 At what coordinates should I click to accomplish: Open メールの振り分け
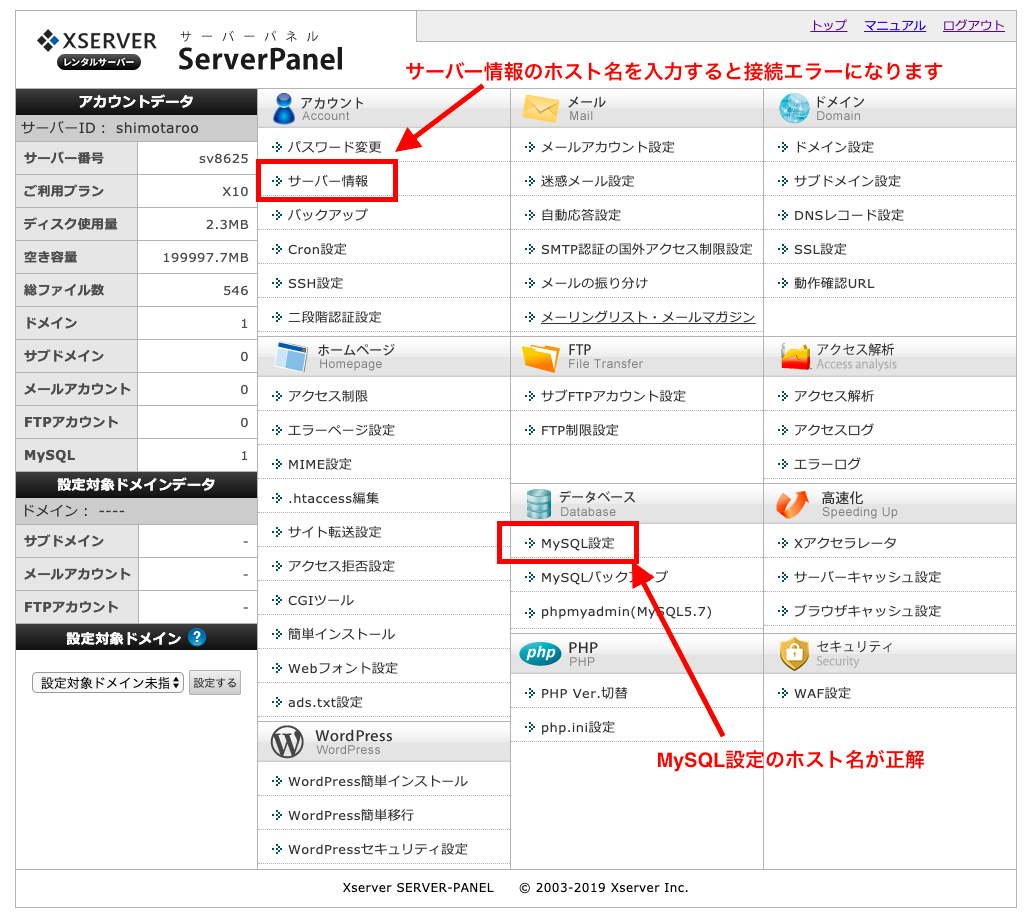pyautogui.click(x=594, y=283)
